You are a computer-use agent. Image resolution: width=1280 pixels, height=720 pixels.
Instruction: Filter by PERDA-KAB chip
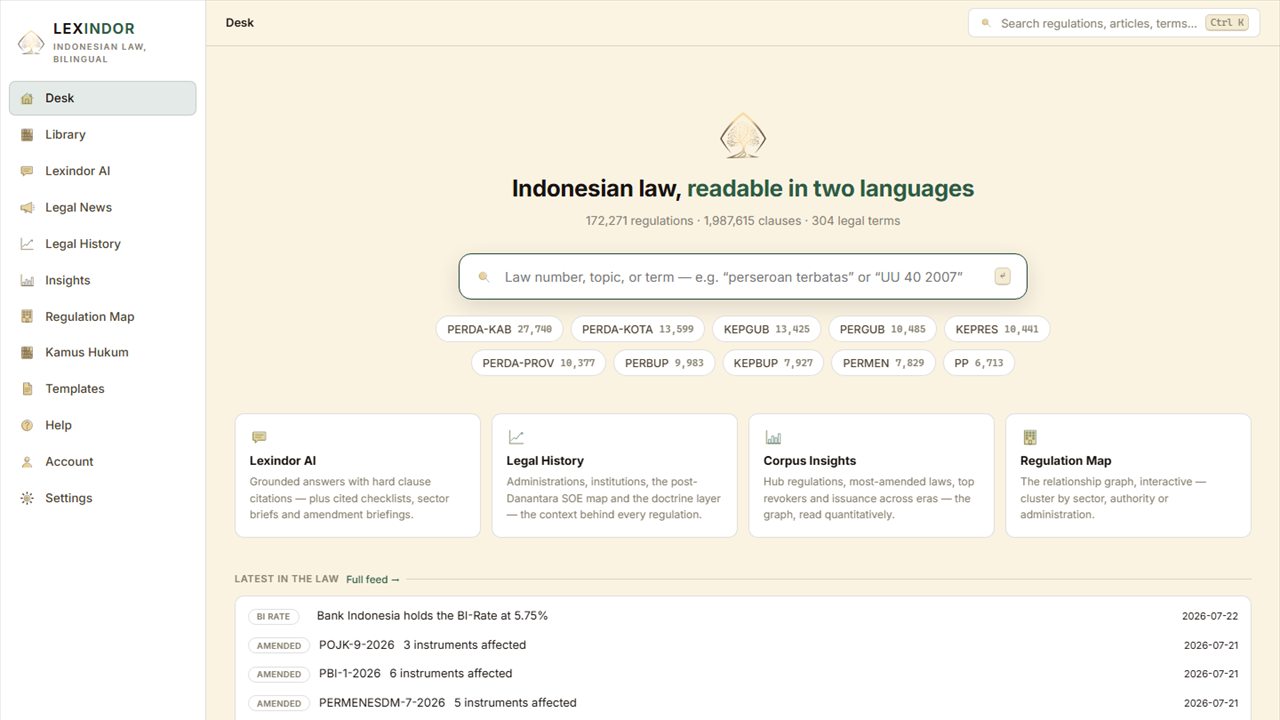(499, 329)
